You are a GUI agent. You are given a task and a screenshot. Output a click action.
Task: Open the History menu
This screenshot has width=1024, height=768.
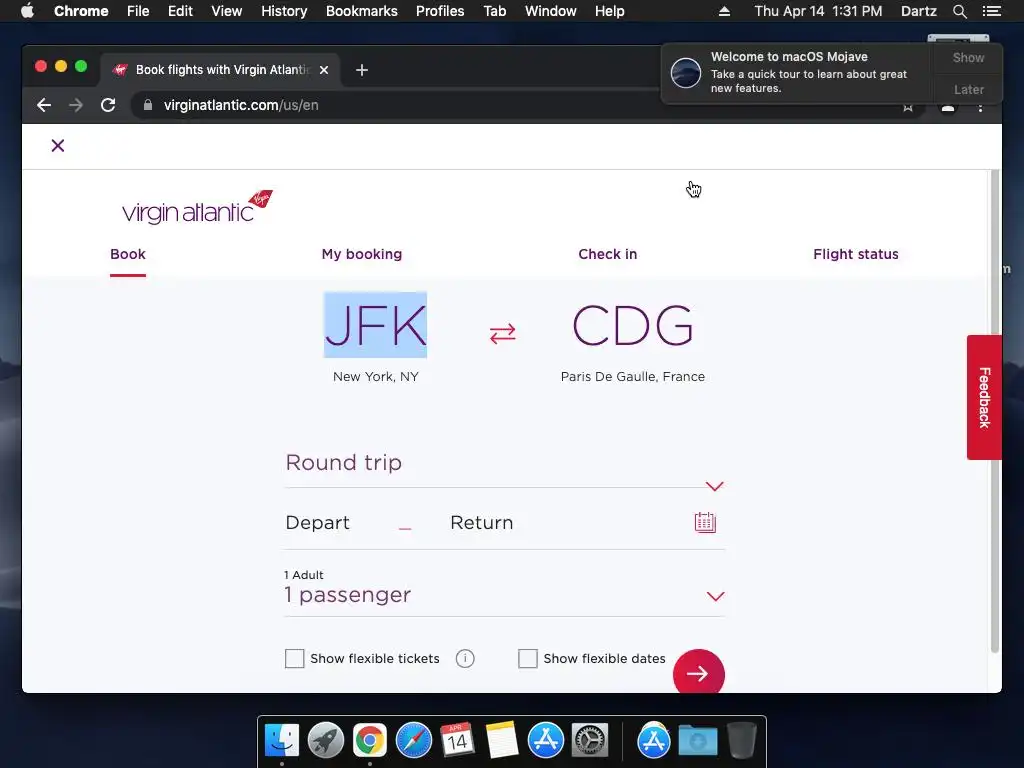pyautogui.click(x=284, y=11)
